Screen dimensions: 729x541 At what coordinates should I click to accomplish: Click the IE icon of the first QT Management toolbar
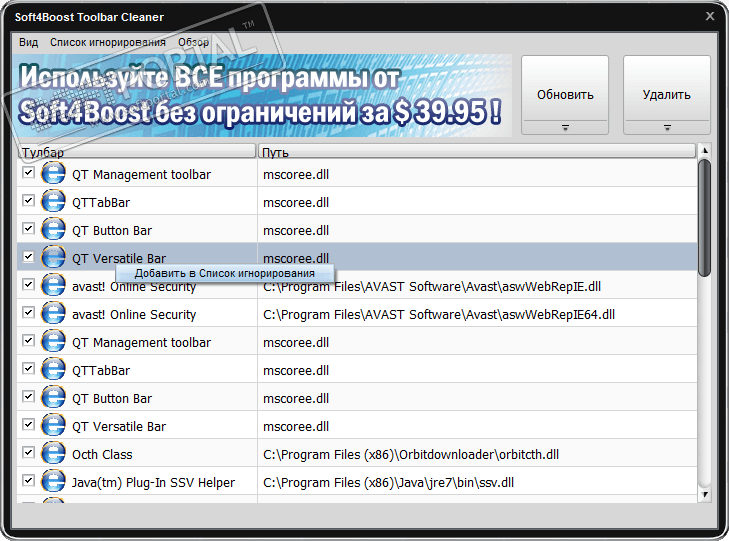(x=53, y=173)
